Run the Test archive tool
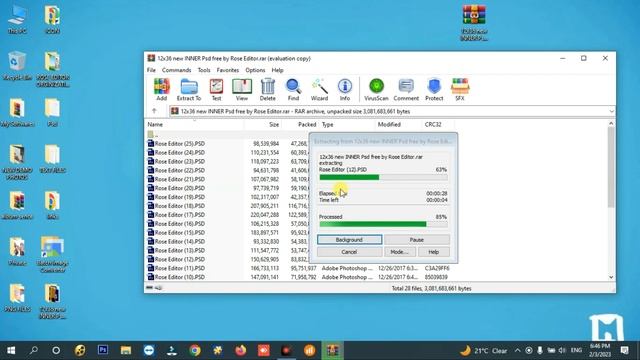This screenshot has height=360, width=640. point(216,89)
